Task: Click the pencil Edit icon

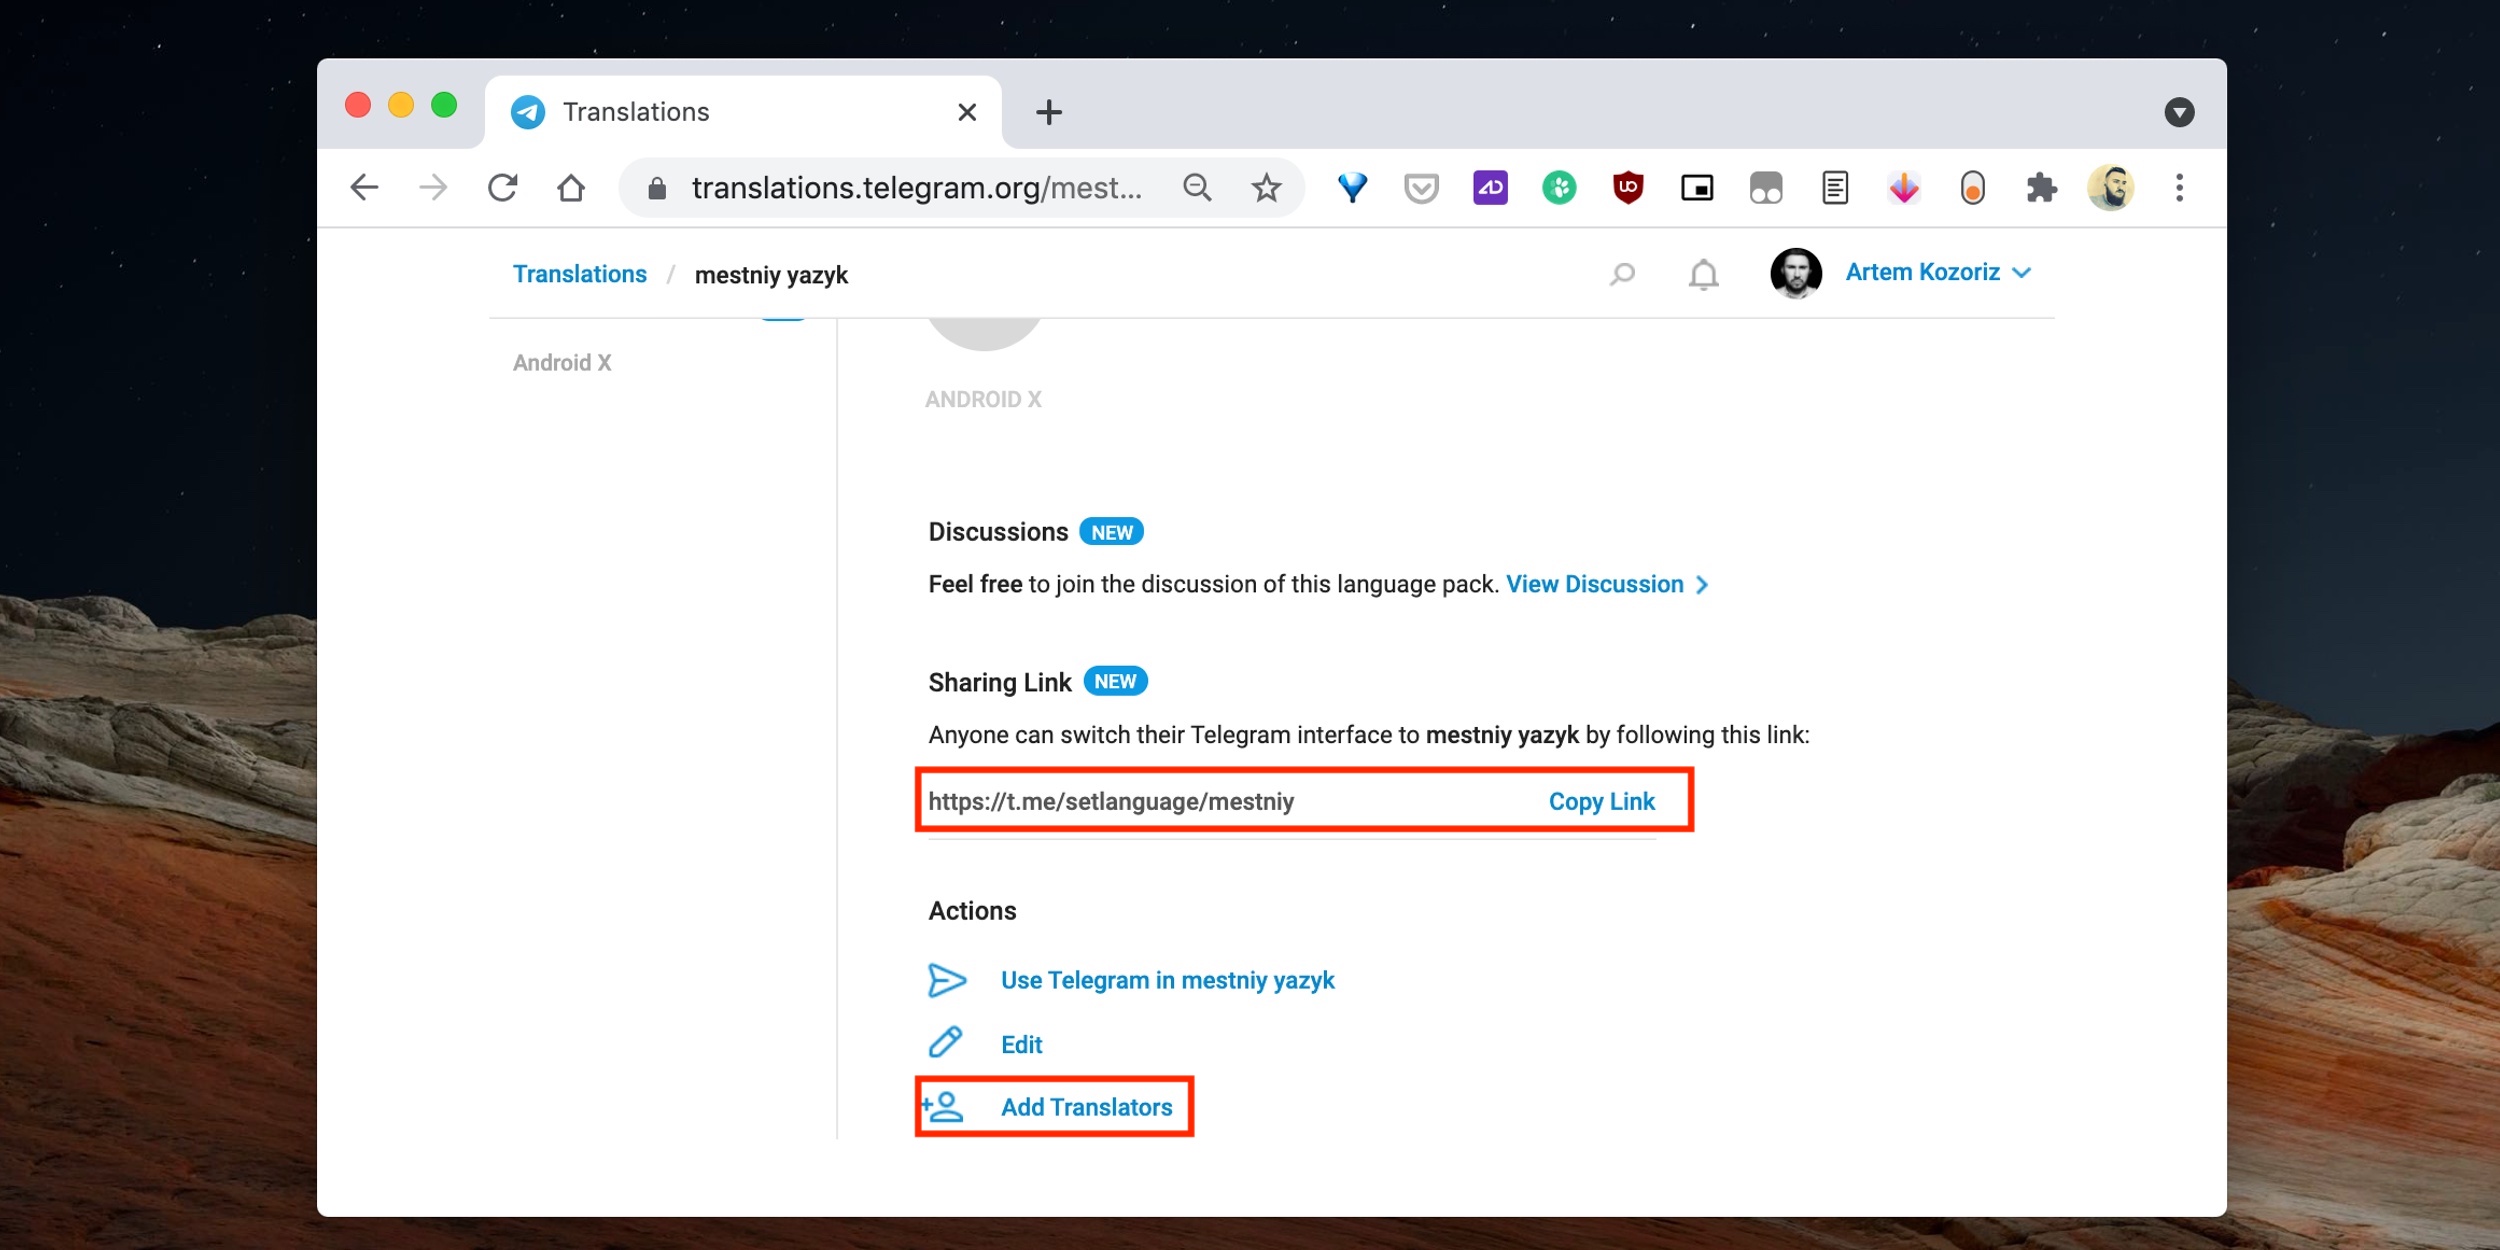Action: [x=945, y=1042]
